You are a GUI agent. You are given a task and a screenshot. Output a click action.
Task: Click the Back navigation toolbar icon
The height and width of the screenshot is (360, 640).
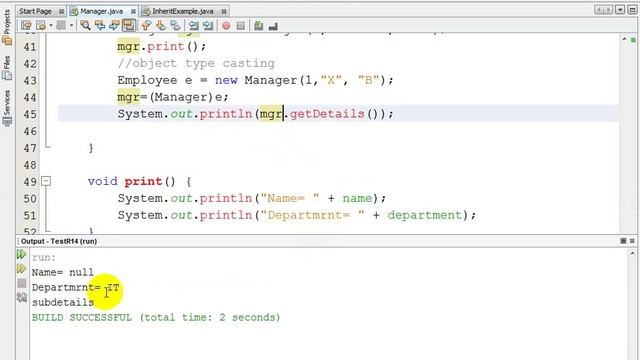(41, 26)
